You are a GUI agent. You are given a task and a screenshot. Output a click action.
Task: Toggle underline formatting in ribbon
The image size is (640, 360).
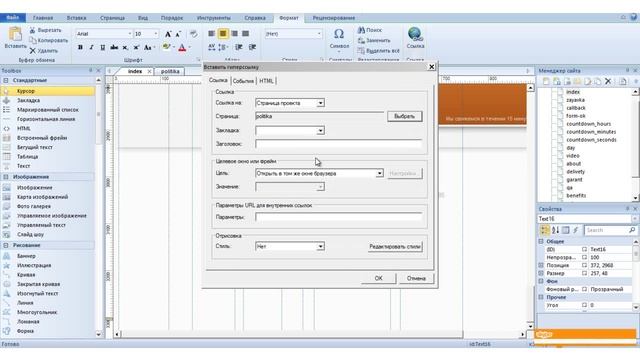click(x=102, y=47)
